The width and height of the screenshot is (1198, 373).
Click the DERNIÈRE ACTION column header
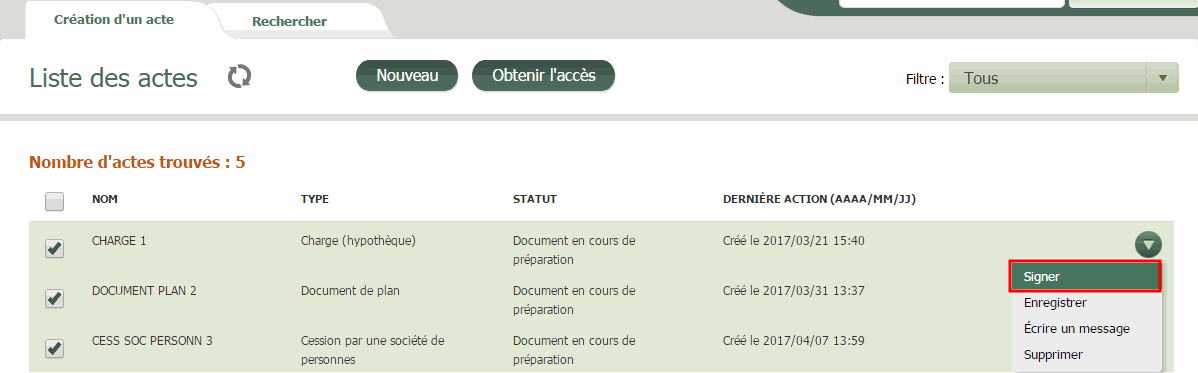819,199
